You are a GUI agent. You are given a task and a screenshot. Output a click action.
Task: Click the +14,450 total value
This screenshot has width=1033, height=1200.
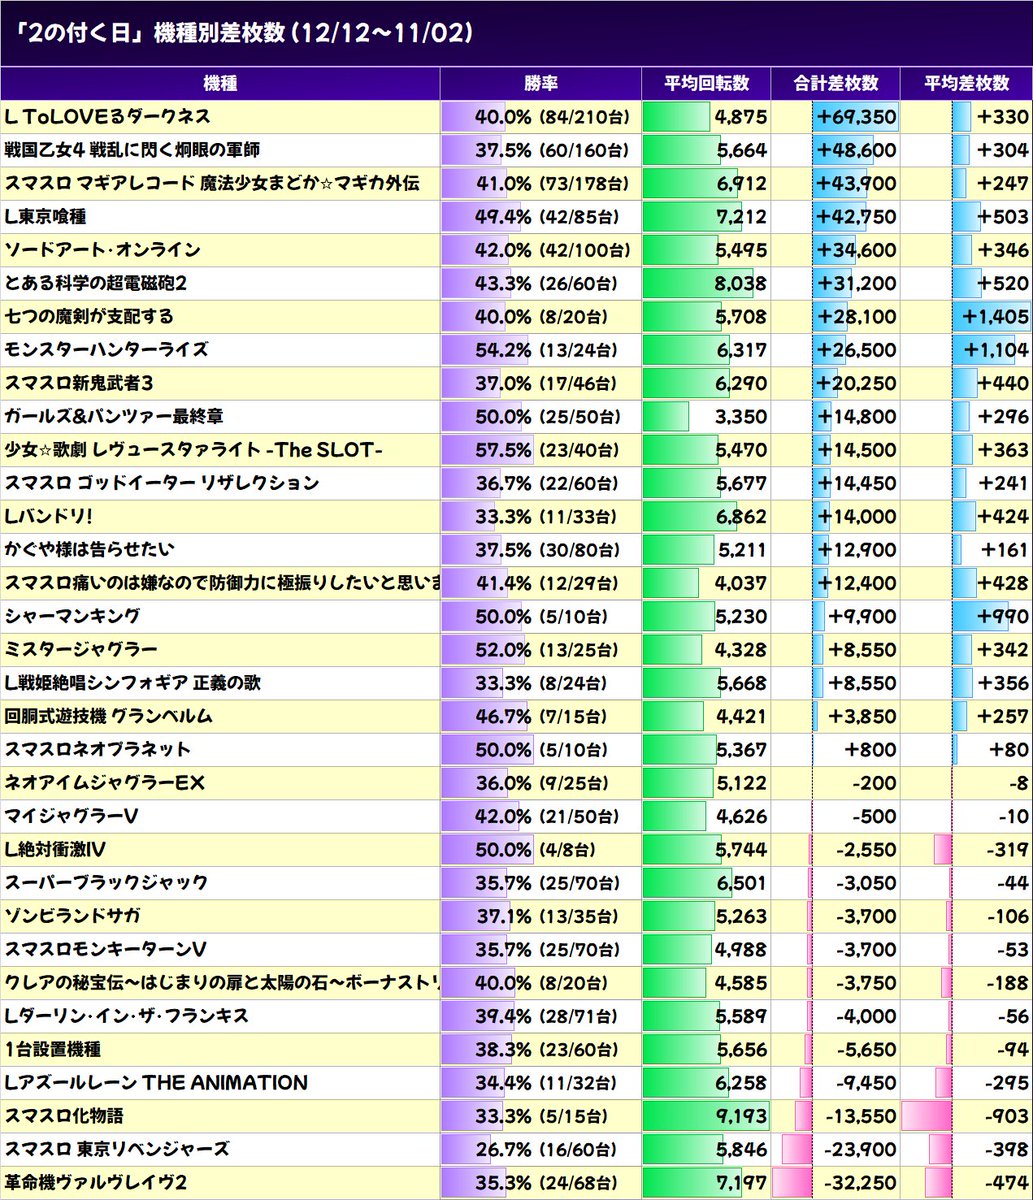(856, 483)
